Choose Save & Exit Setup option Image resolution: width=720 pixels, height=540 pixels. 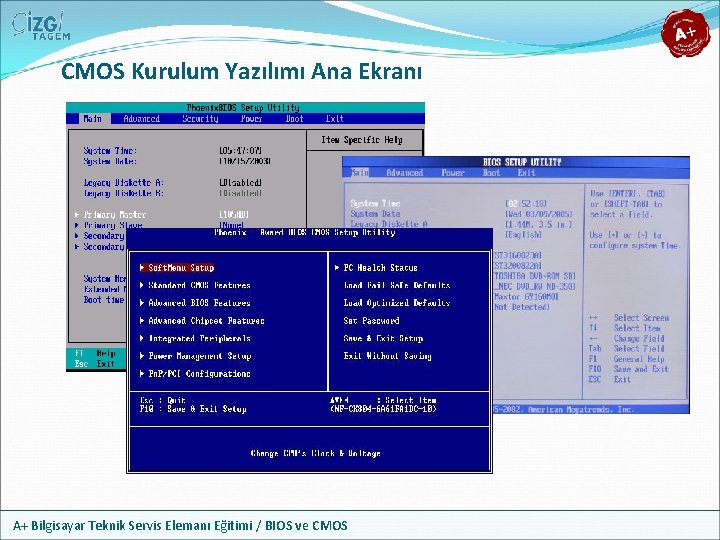tap(383, 338)
